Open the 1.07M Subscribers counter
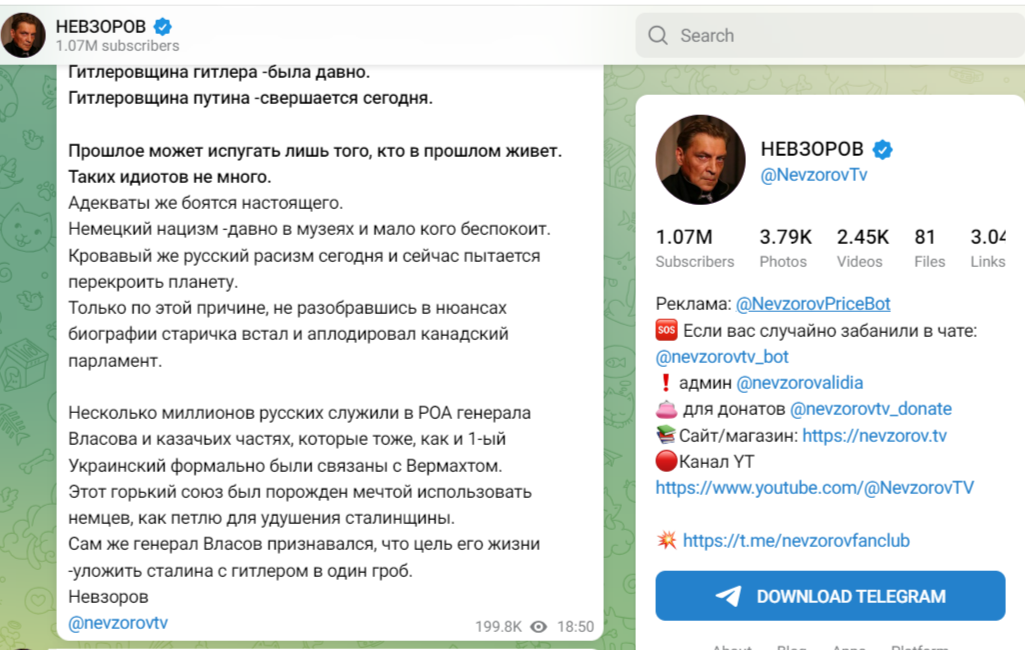This screenshot has height=650, width=1025. (694, 248)
